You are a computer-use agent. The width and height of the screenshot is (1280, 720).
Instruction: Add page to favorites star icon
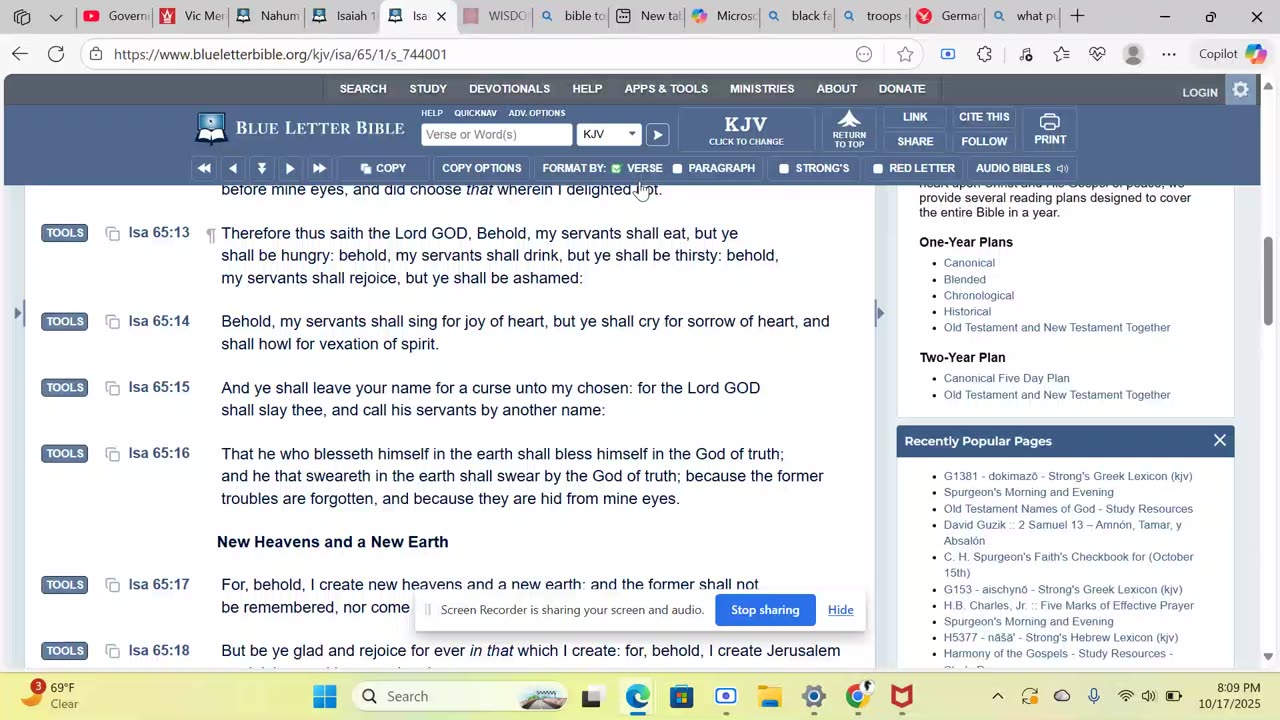905,54
